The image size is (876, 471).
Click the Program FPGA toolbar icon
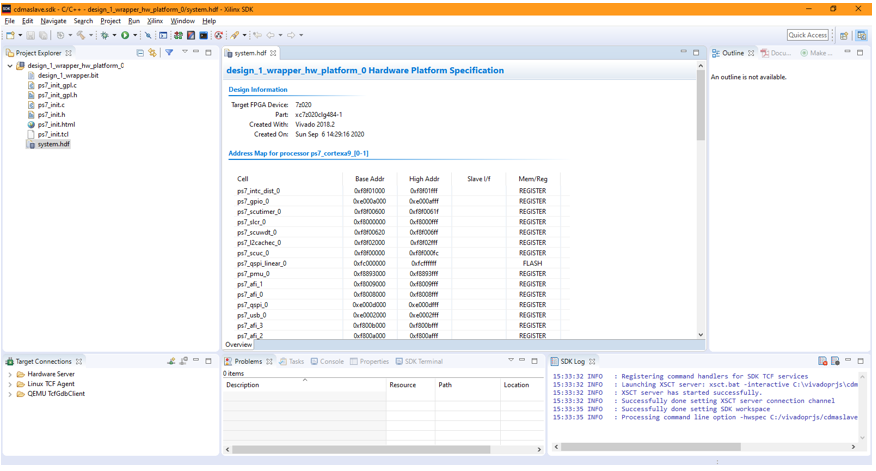[x=178, y=35]
